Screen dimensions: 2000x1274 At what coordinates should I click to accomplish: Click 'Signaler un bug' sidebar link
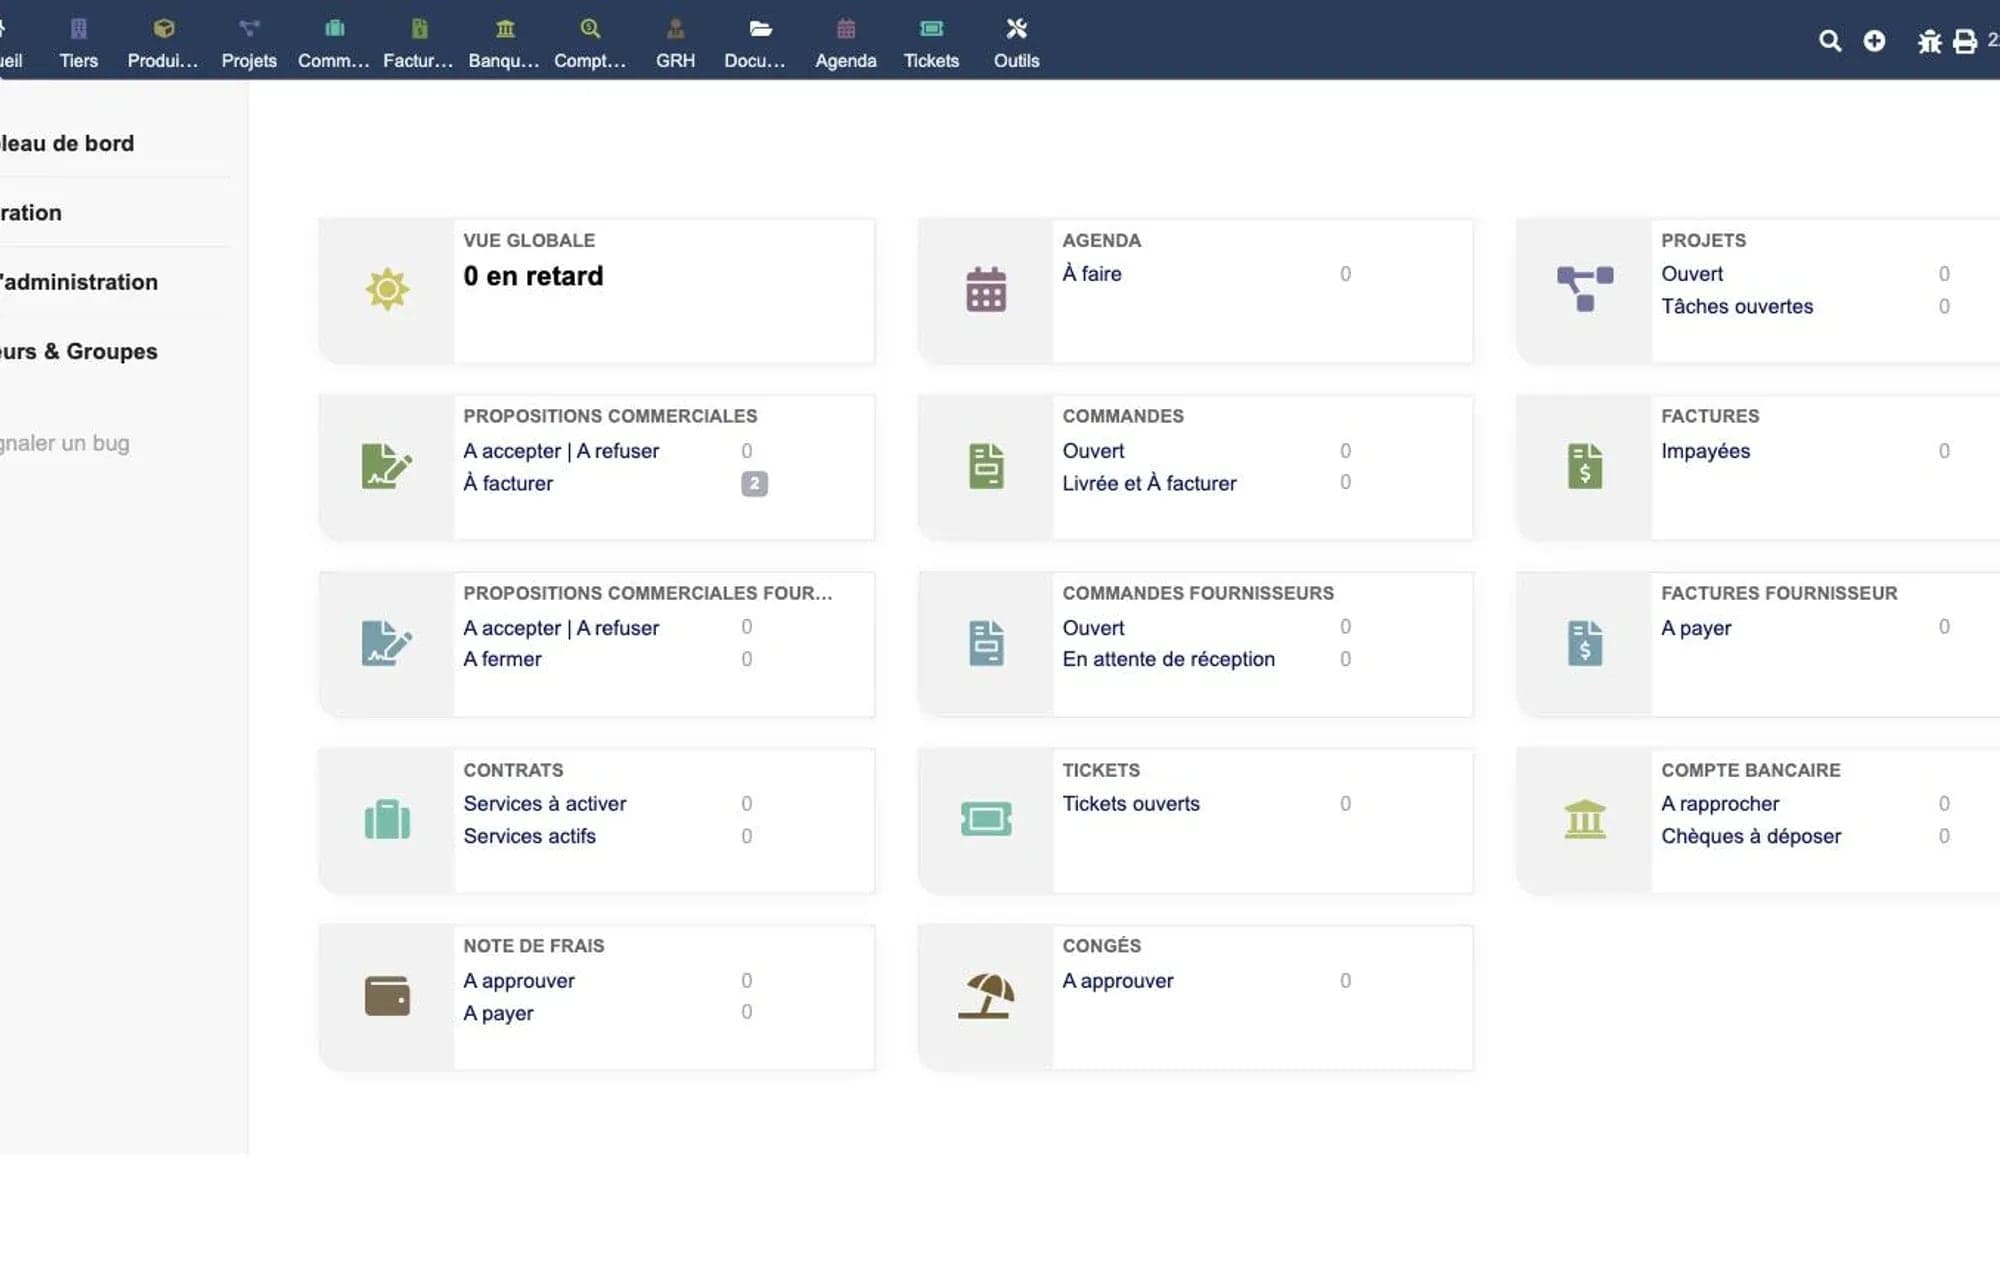click(65, 443)
